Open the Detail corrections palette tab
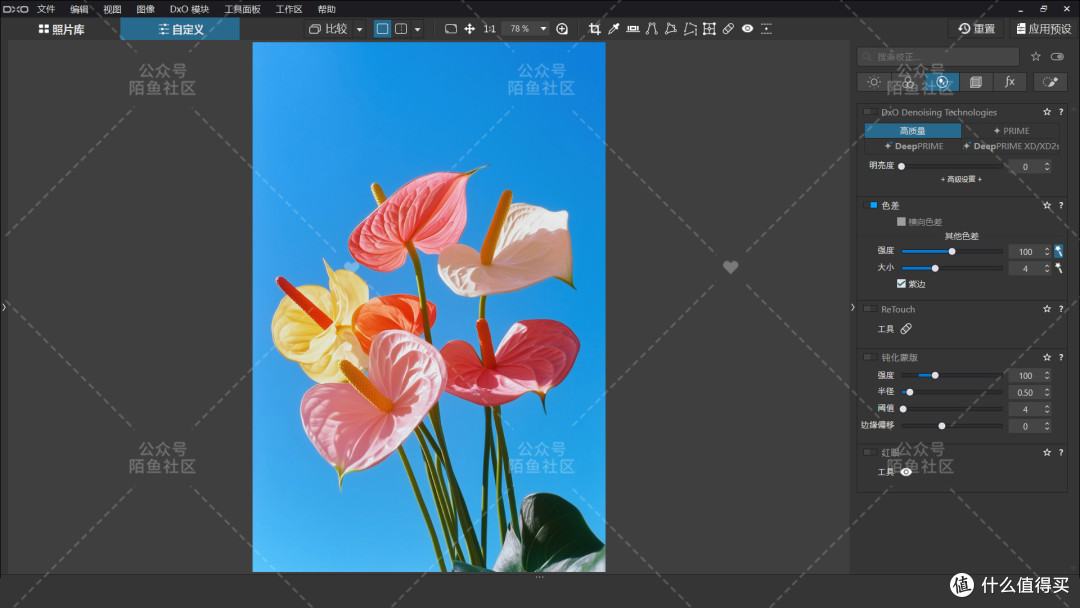 942,82
